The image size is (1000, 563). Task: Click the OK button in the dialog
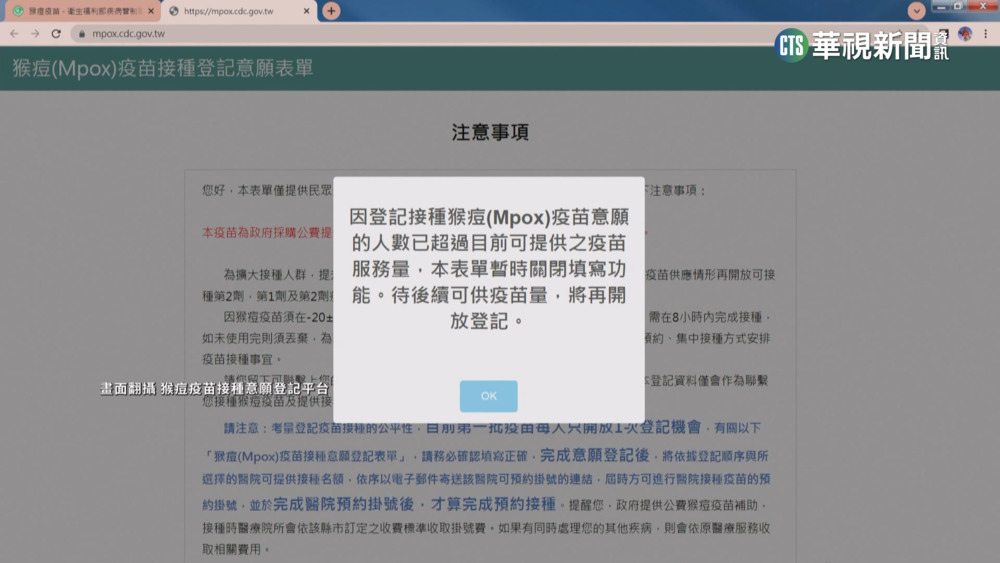pyautogui.click(x=489, y=396)
